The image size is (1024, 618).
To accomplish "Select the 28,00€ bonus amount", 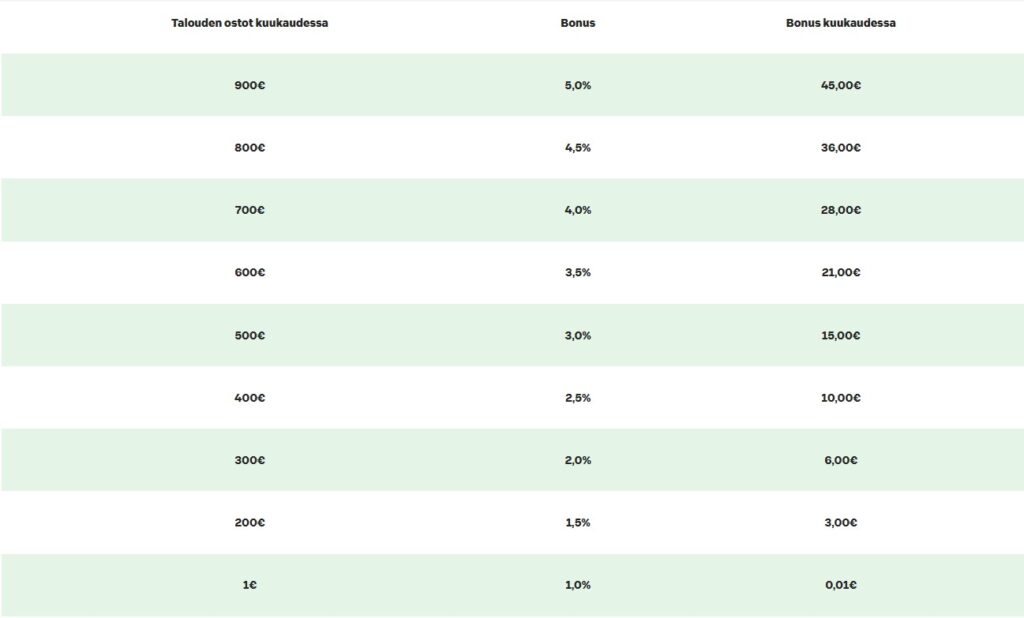I will (x=840, y=210).
